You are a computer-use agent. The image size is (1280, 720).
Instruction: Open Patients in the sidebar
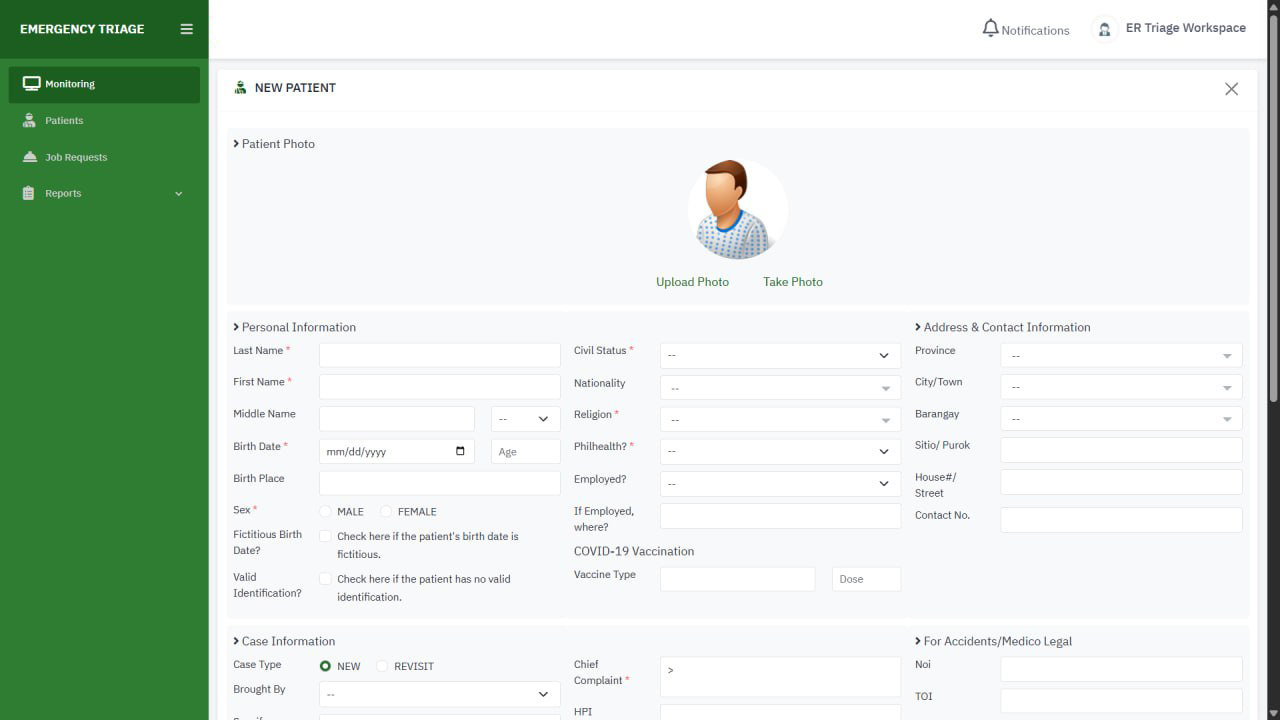pos(64,120)
